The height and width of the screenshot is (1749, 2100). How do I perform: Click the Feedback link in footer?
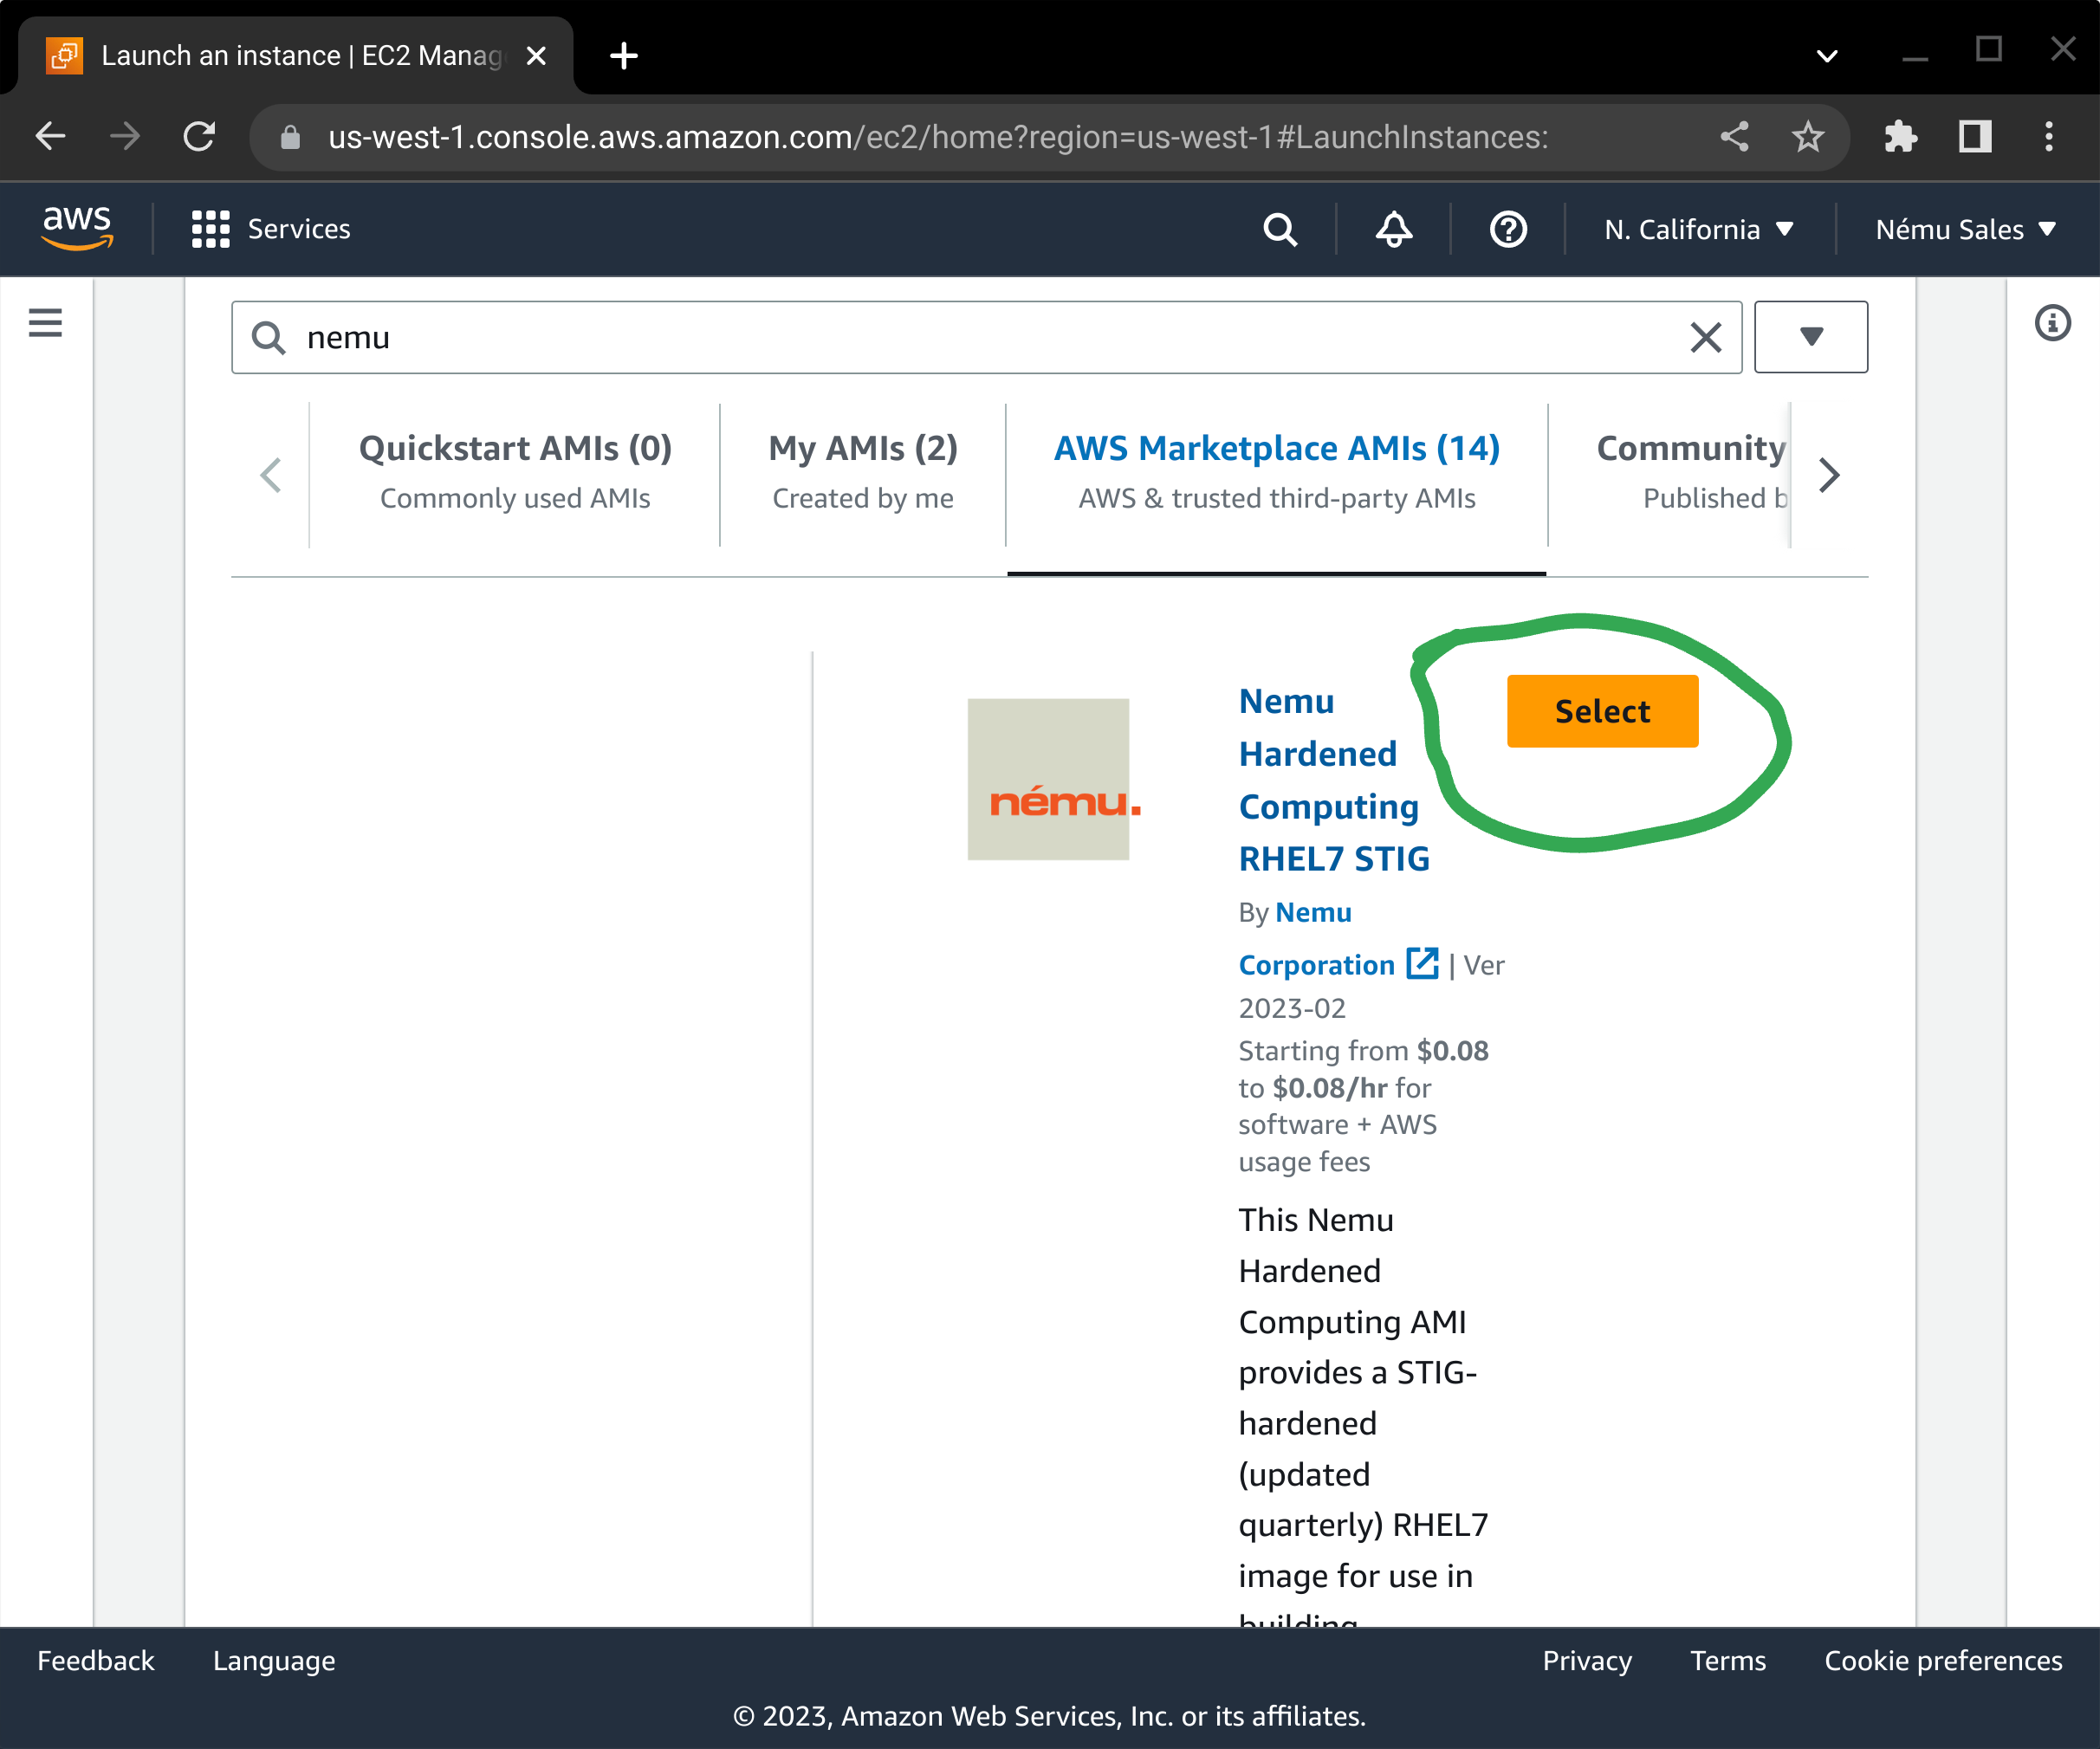coord(96,1660)
